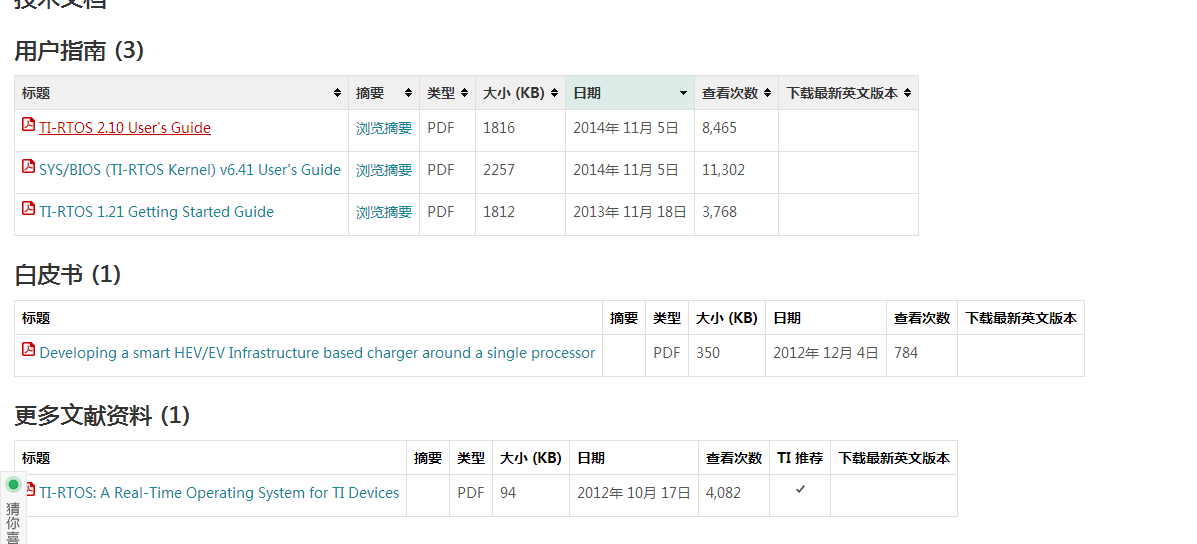
Task: Click PDF icon beside TI-RTOS Real-Time Operating System
Action: coord(31,490)
